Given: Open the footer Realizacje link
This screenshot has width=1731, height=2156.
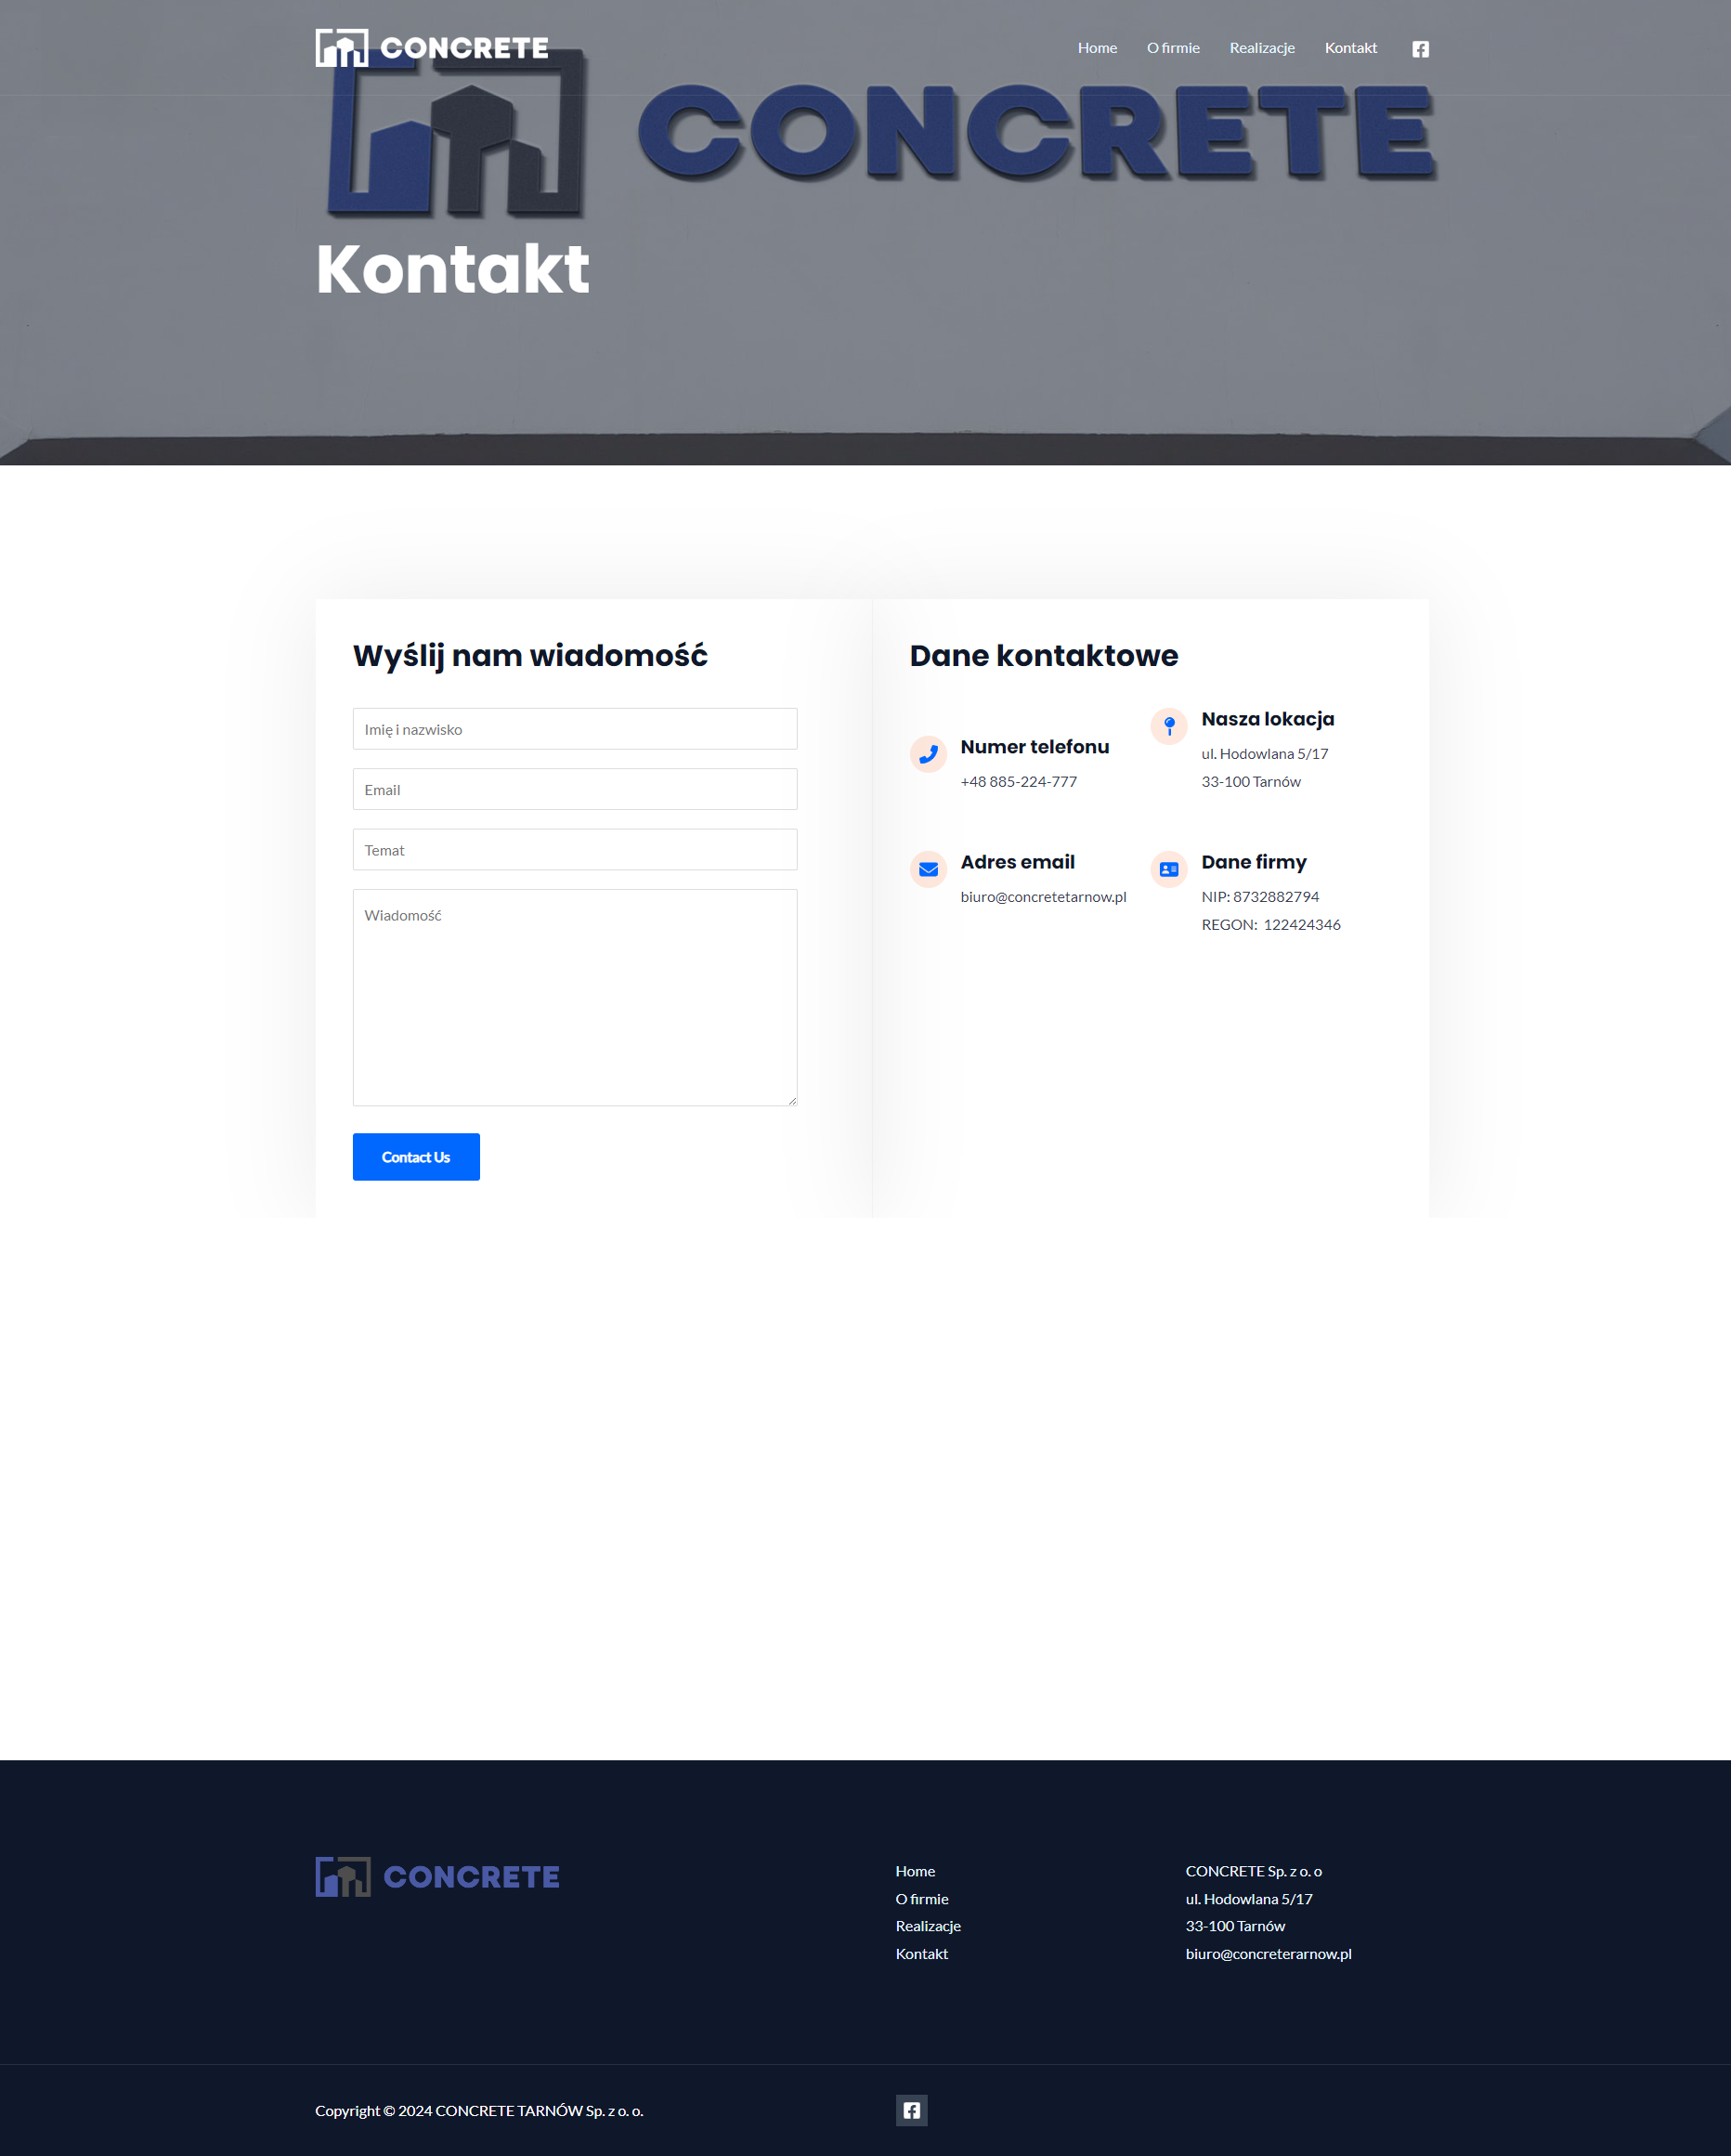Looking at the screenshot, I should 928,1926.
